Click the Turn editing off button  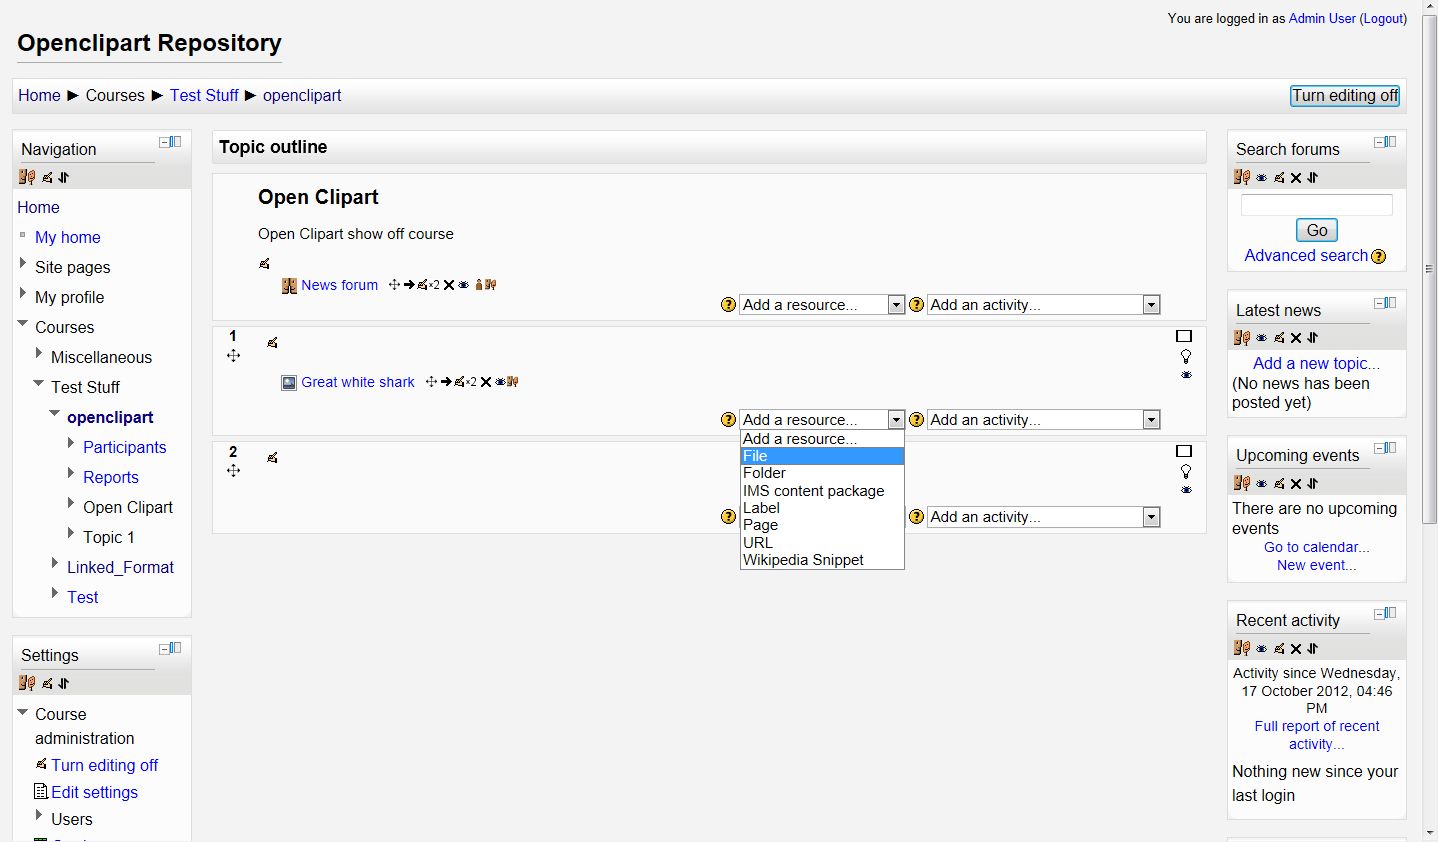1345,96
